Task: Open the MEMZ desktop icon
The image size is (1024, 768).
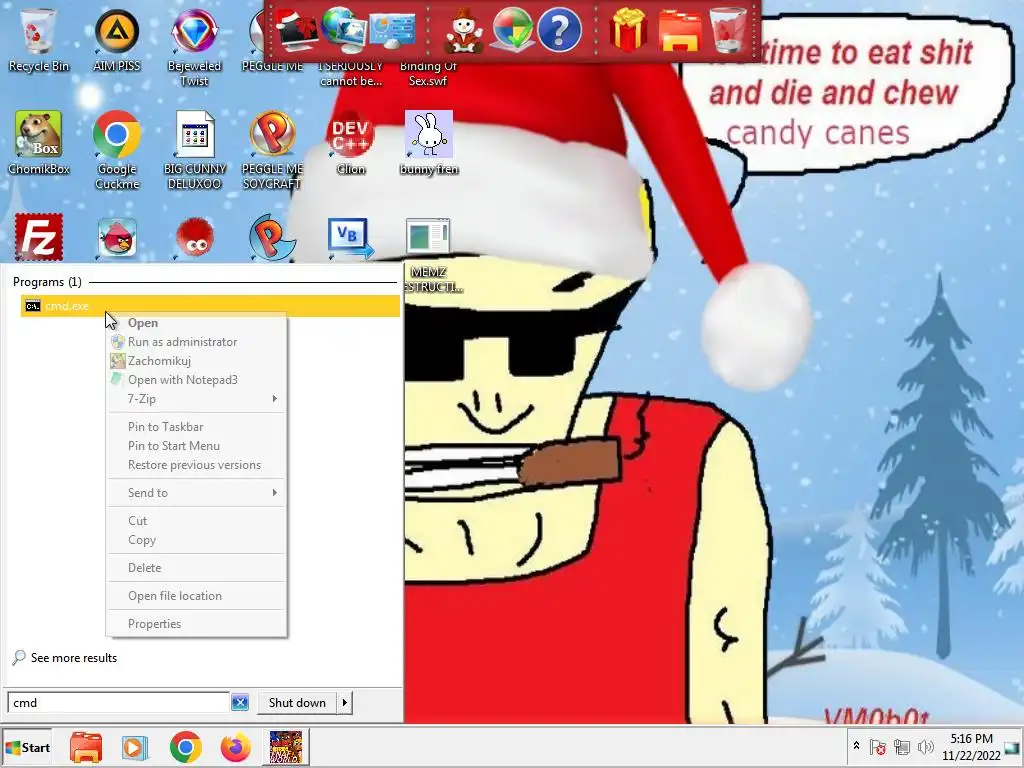Action: click(428, 255)
